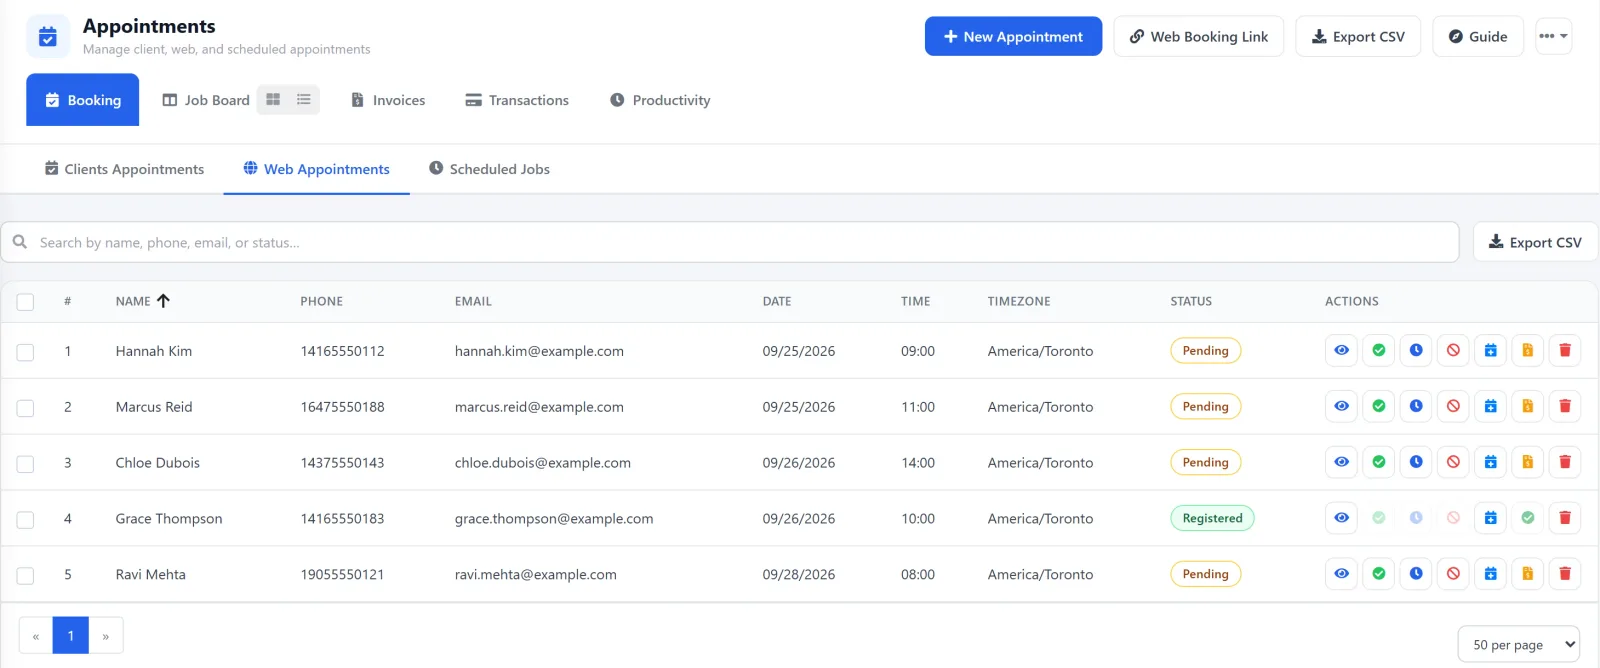Tick the select-all checkbox in table header
Viewport: 1600px width, 668px height.
(x=26, y=302)
